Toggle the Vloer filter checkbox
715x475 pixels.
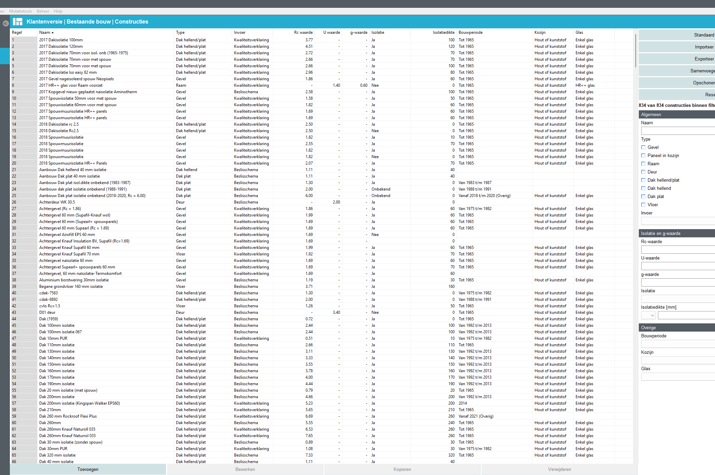[x=644, y=204]
